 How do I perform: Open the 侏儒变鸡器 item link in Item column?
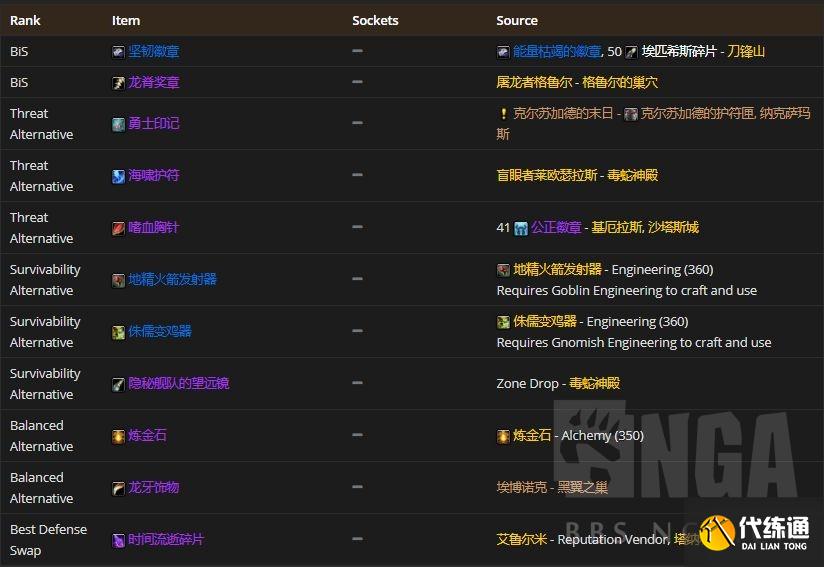pos(160,331)
